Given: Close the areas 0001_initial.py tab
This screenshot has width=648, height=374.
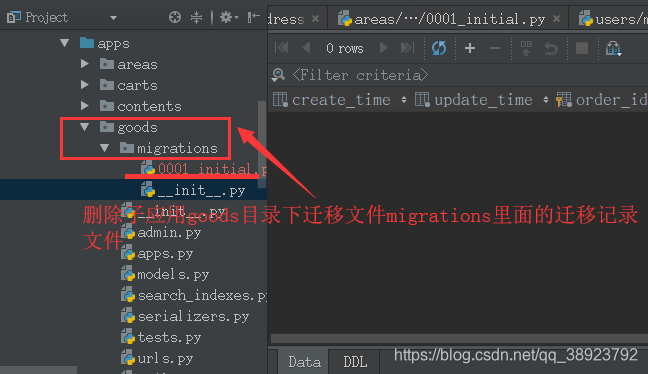Looking at the screenshot, I should (x=557, y=19).
